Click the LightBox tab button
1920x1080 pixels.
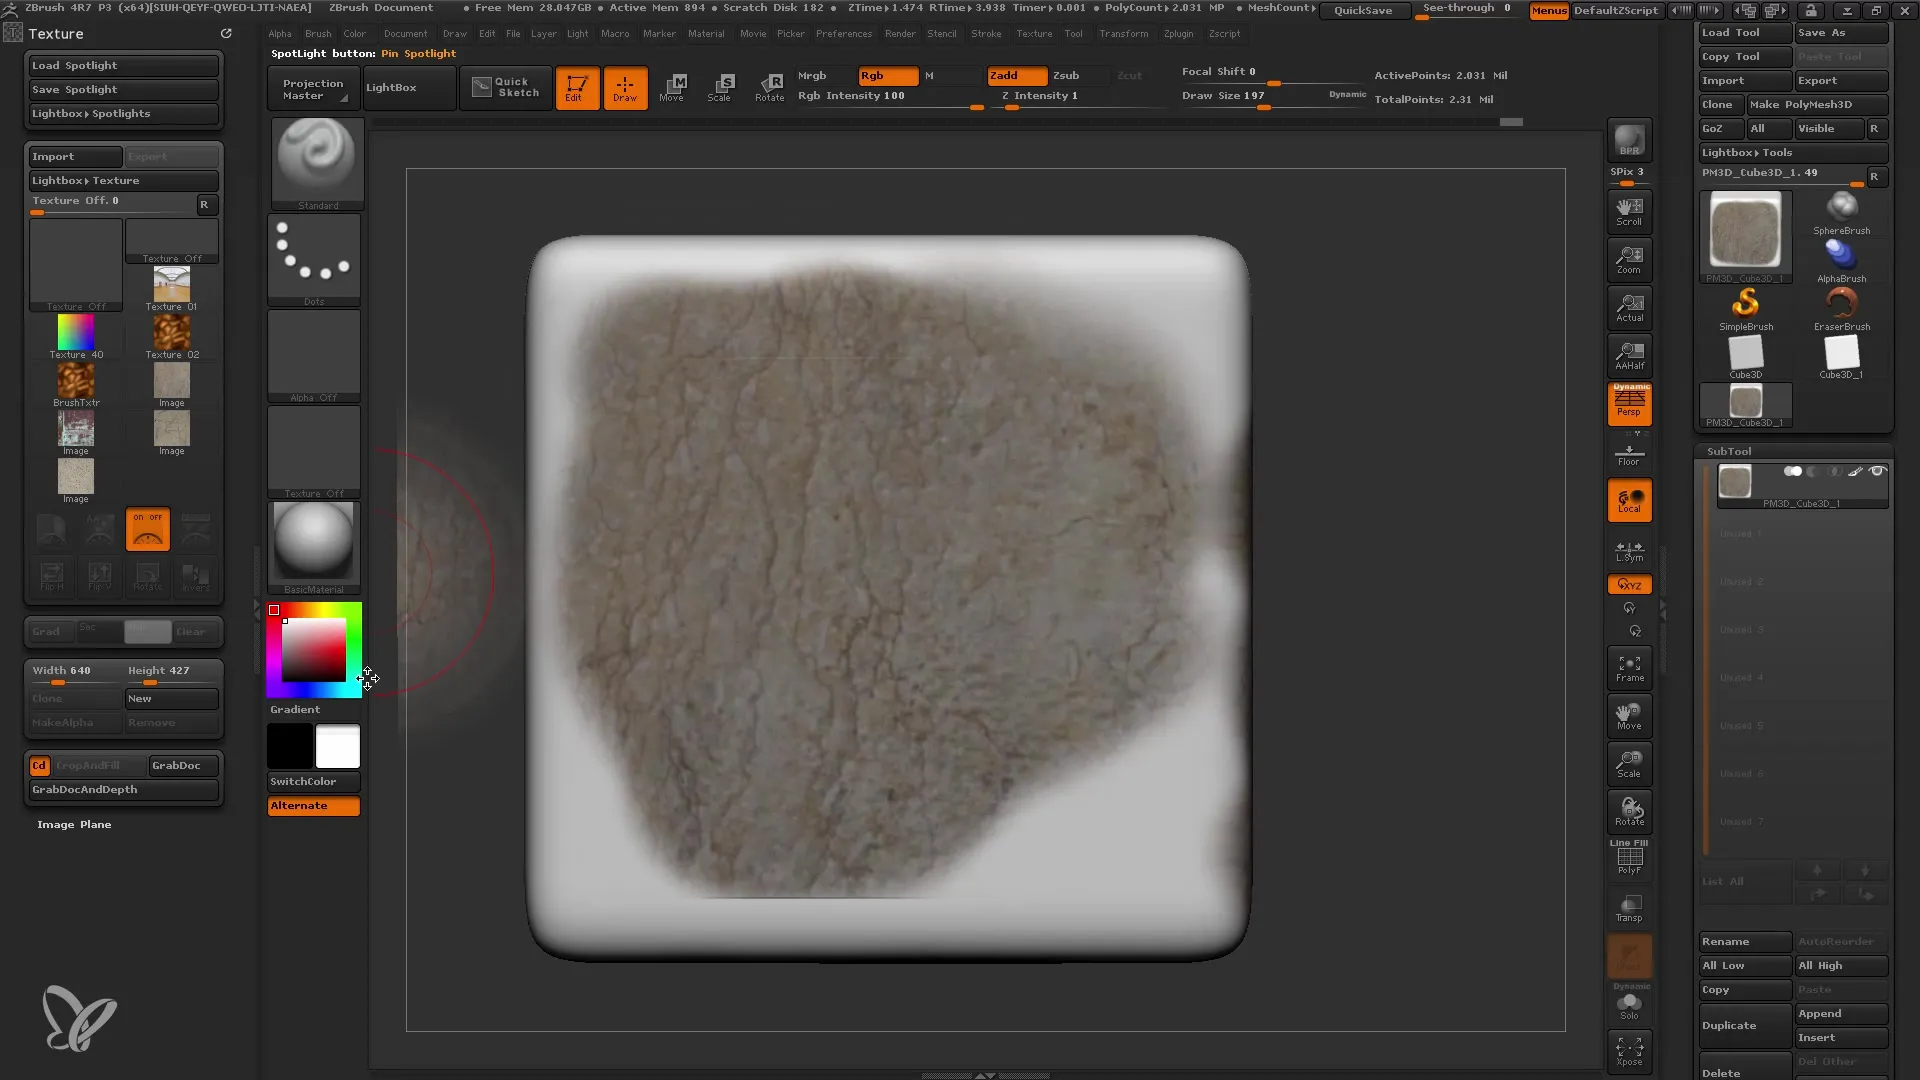(x=392, y=86)
